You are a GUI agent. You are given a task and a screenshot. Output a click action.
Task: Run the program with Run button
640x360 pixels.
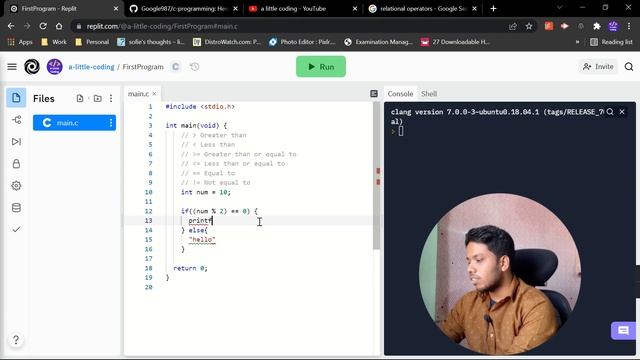tap(321, 67)
